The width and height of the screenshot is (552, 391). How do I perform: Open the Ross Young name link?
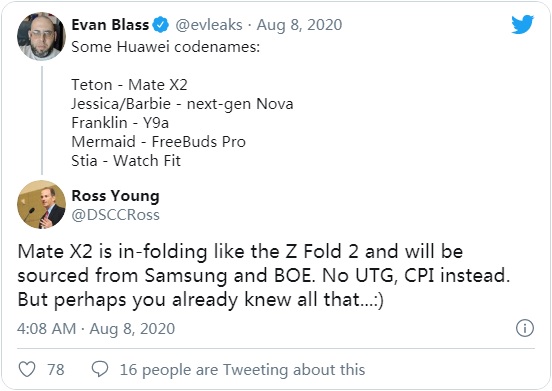(x=115, y=196)
